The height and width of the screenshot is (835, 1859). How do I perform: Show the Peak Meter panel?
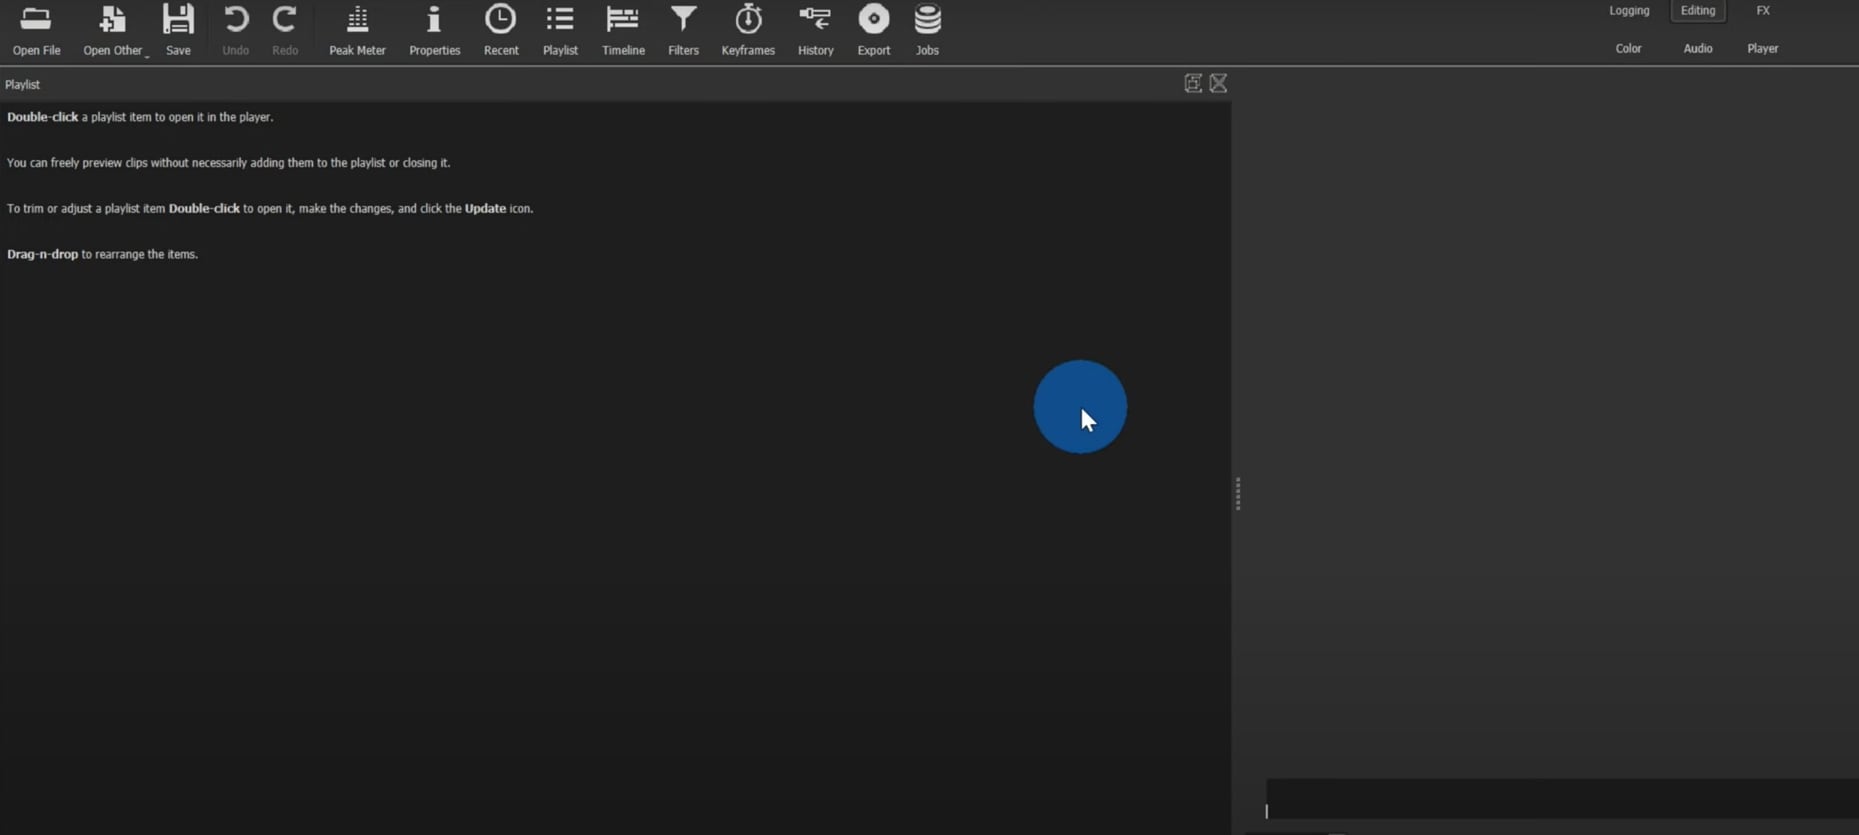click(x=357, y=29)
